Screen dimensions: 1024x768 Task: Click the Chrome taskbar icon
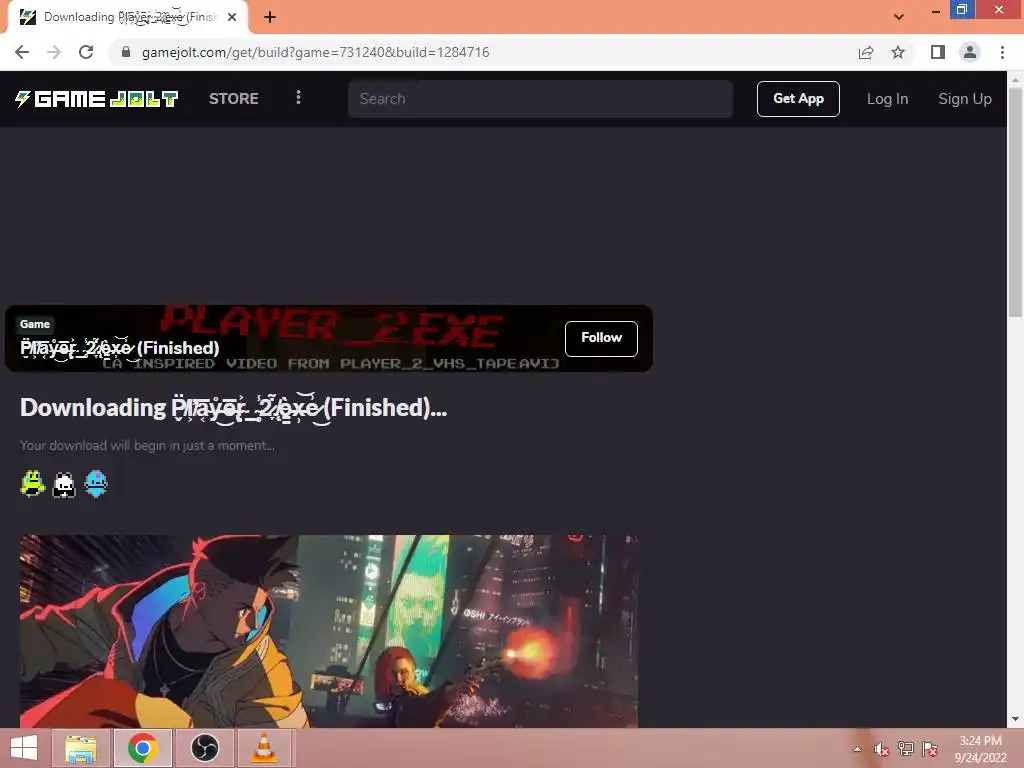[142, 748]
